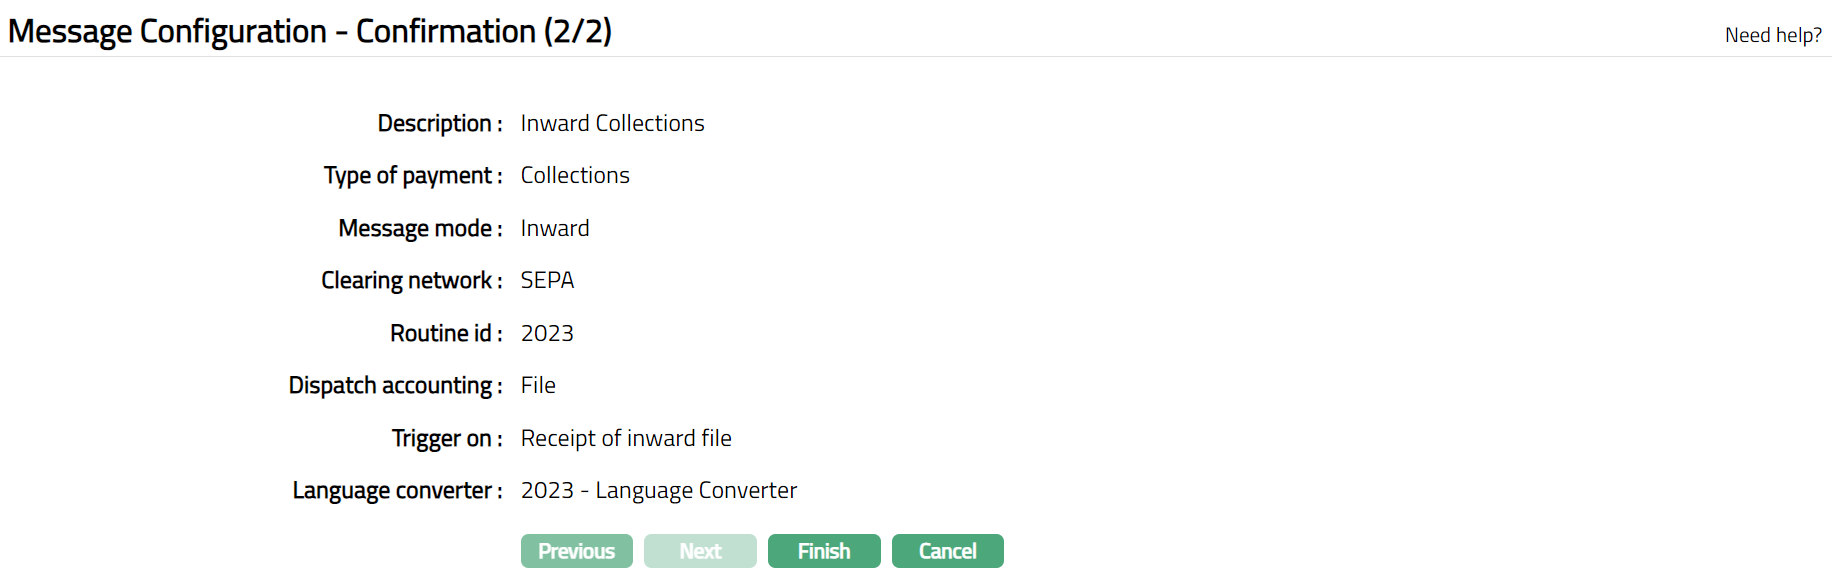Click the Clearing network label
The image size is (1832, 578).
pos(411,281)
